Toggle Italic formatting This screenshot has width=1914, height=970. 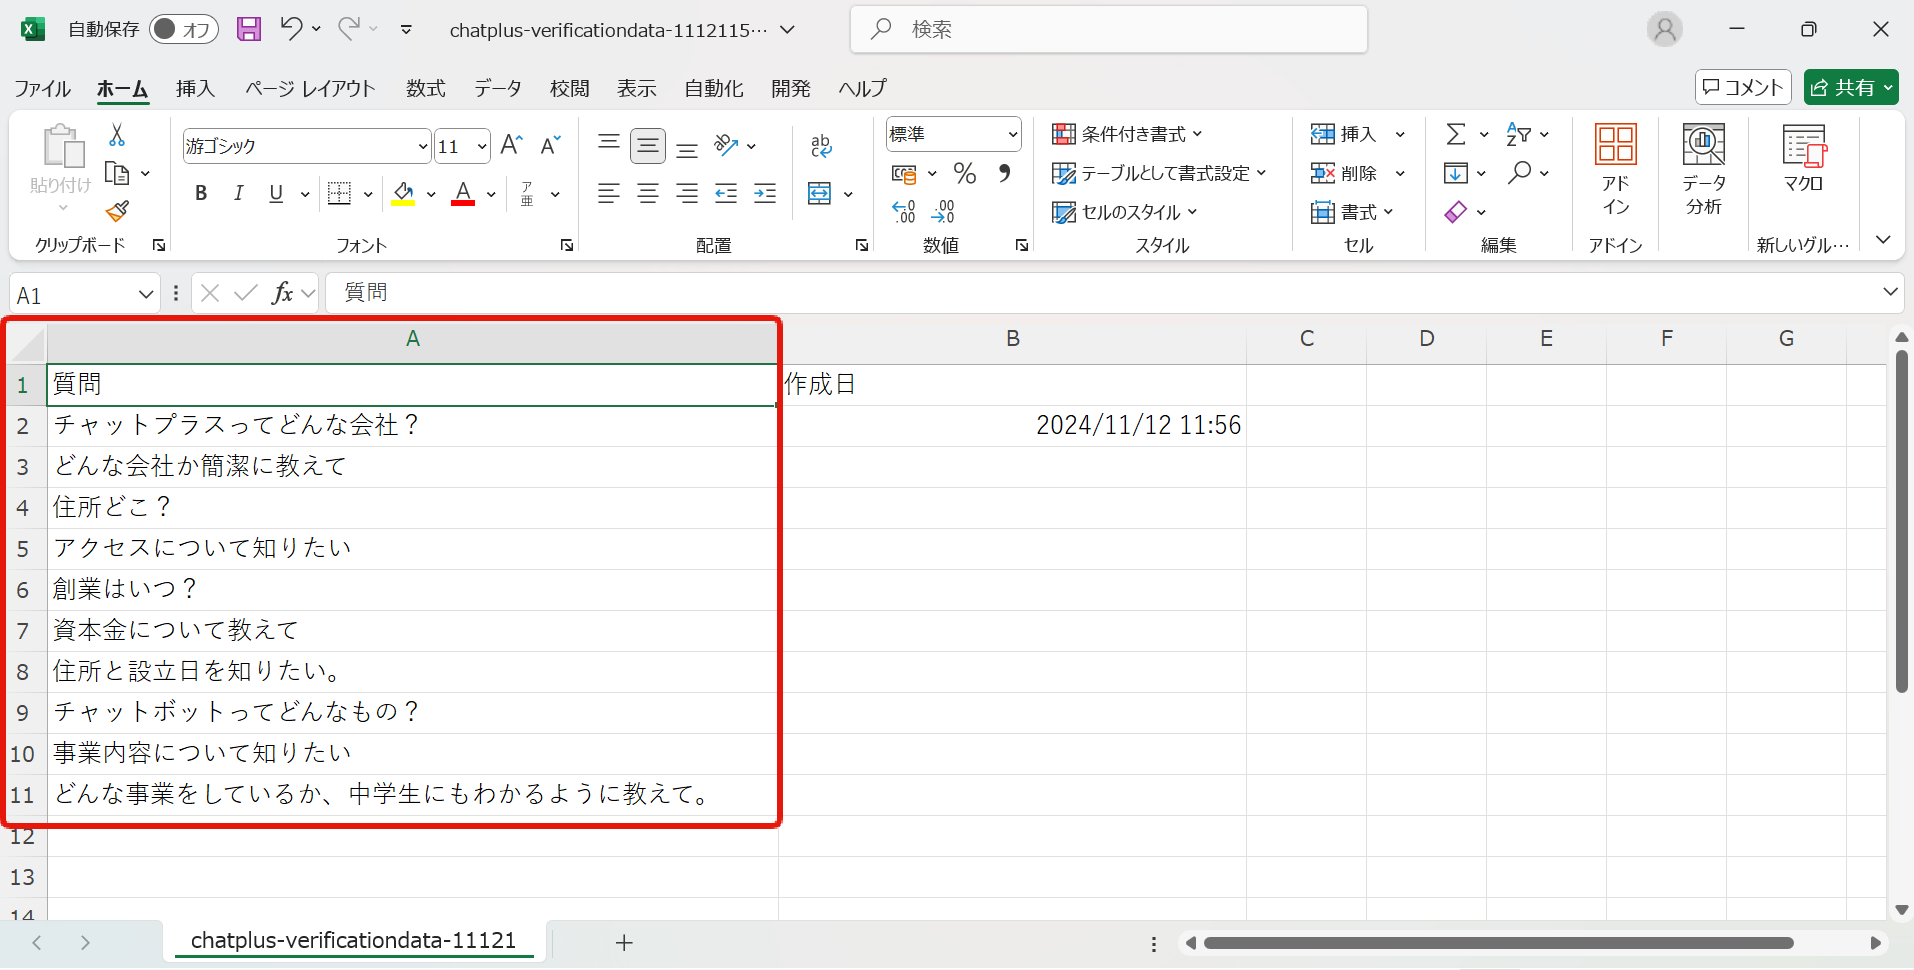(x=238, y=193)
